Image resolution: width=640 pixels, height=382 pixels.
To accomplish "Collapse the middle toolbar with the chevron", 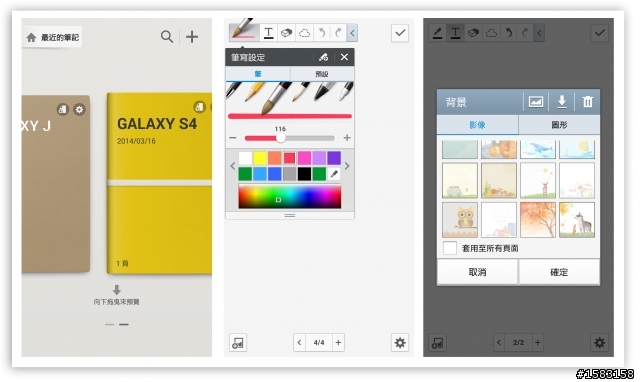I will [x=352, y=33].
